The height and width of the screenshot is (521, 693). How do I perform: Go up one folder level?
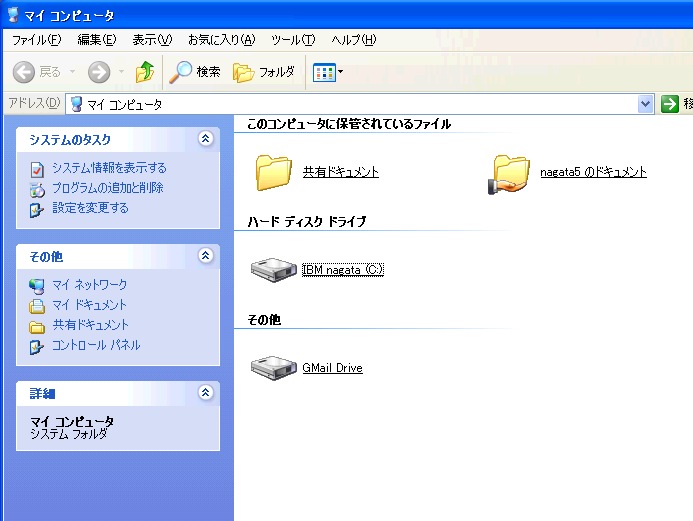(x=145, y=72)
